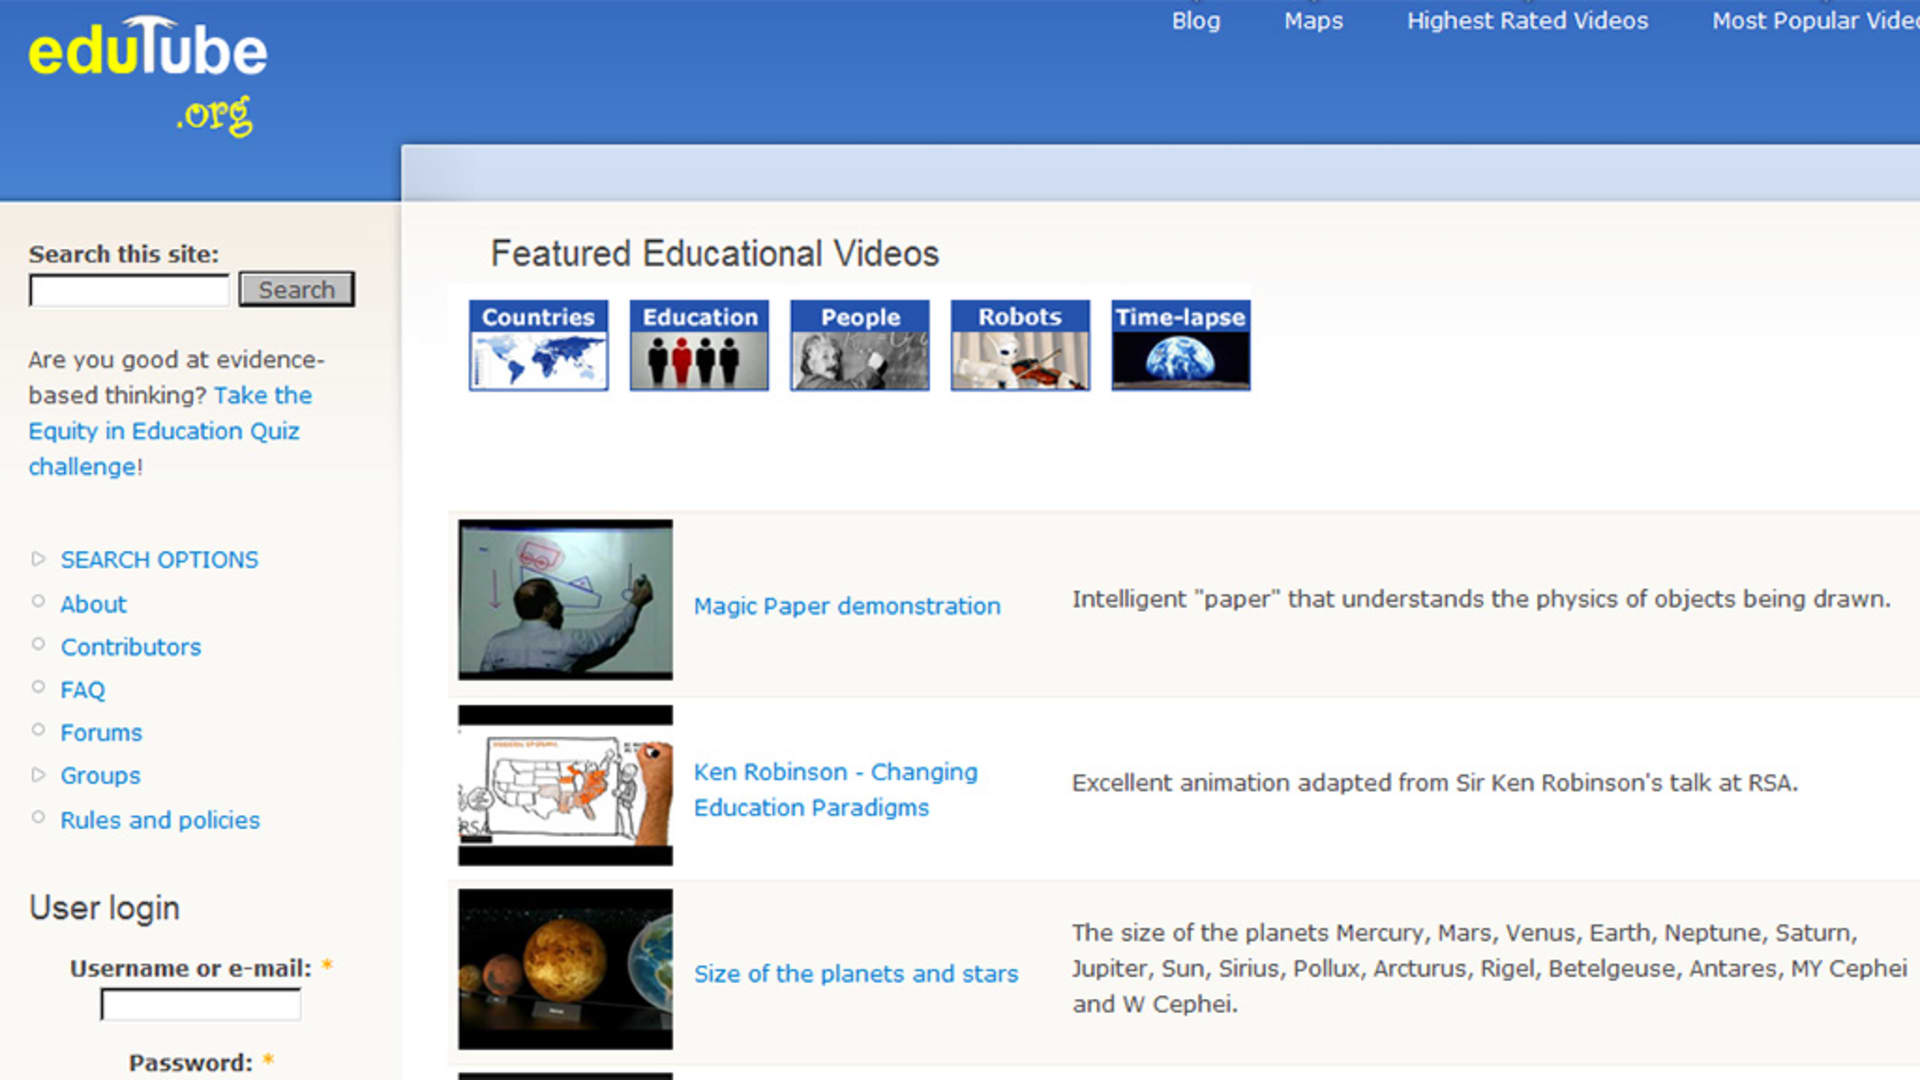
Task: Open the Blog menu item
Action: tap(1196, 20)
